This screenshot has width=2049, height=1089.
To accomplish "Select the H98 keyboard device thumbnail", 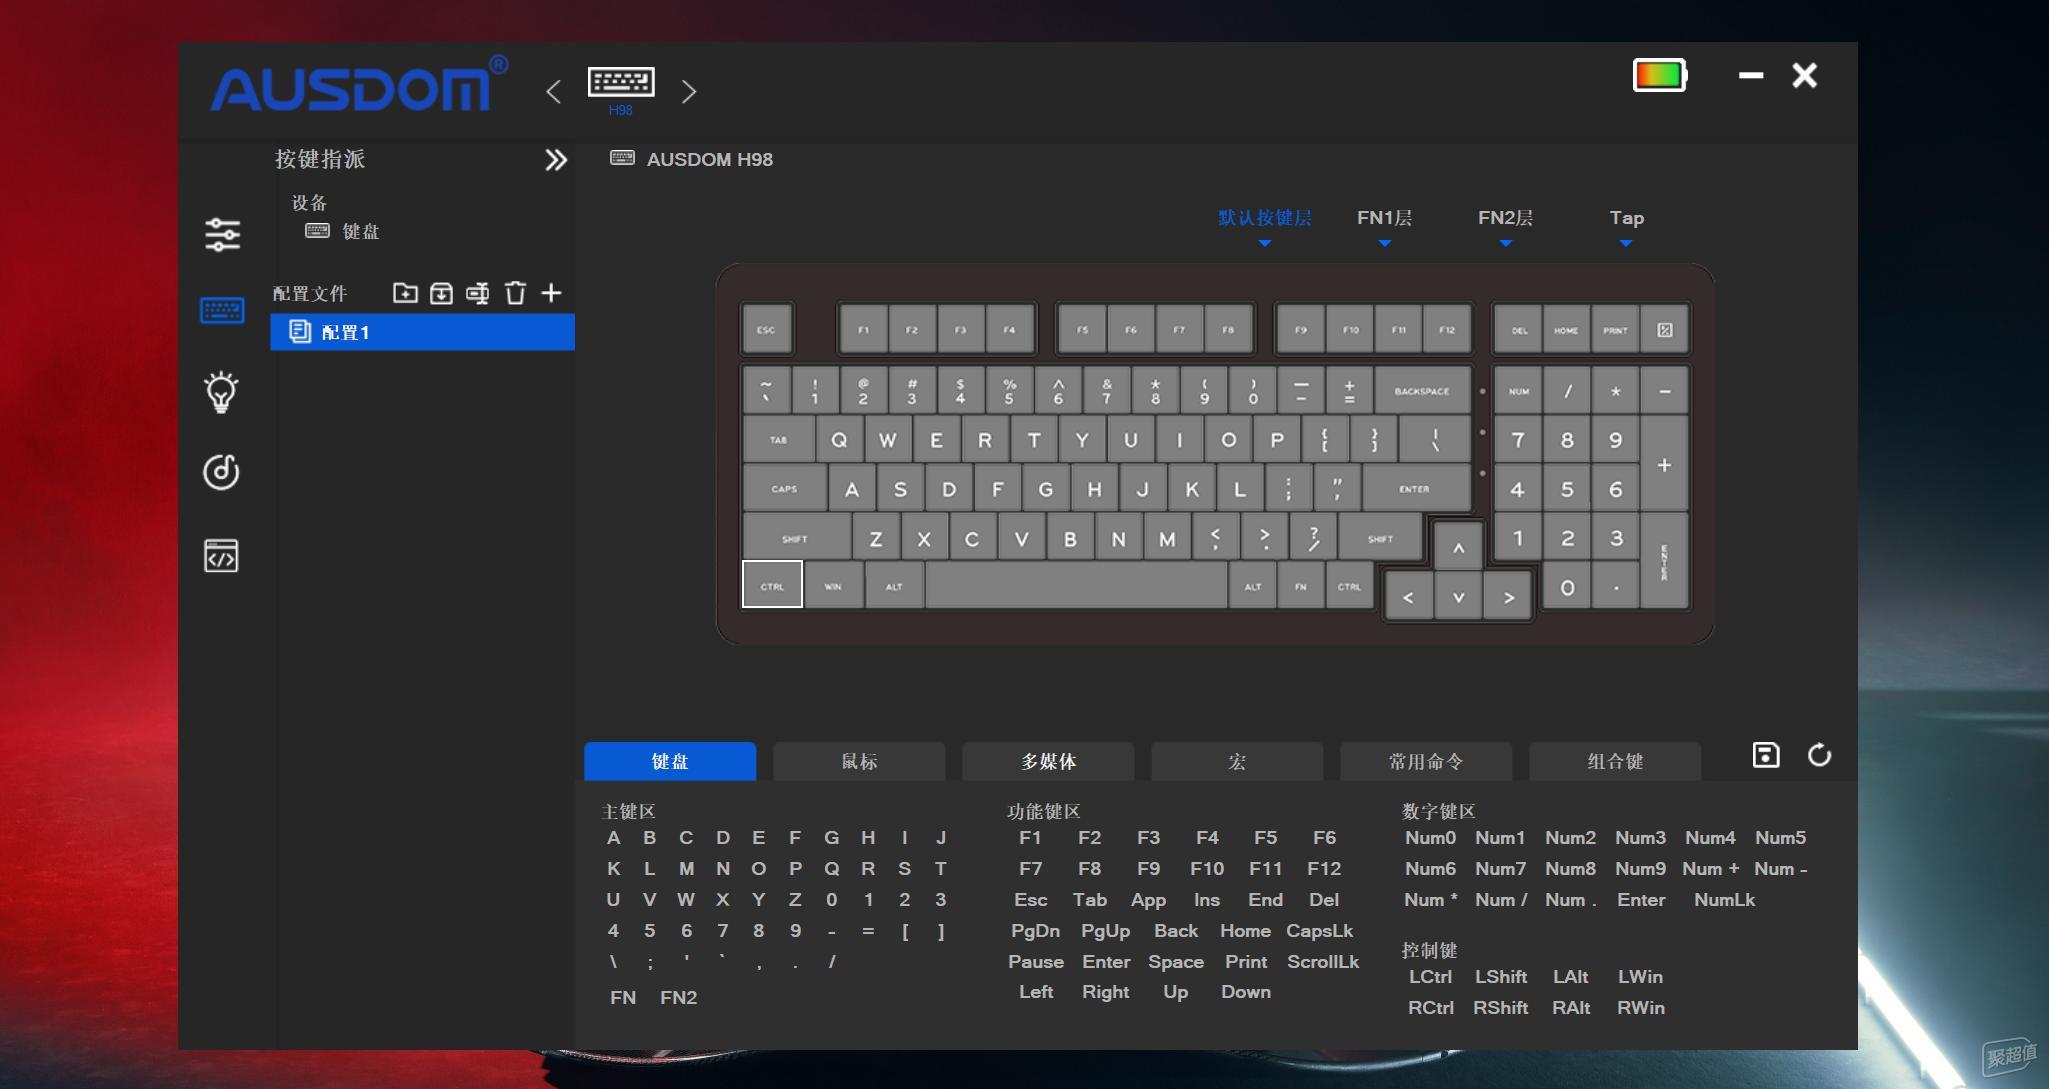I will tap(621, 90).
